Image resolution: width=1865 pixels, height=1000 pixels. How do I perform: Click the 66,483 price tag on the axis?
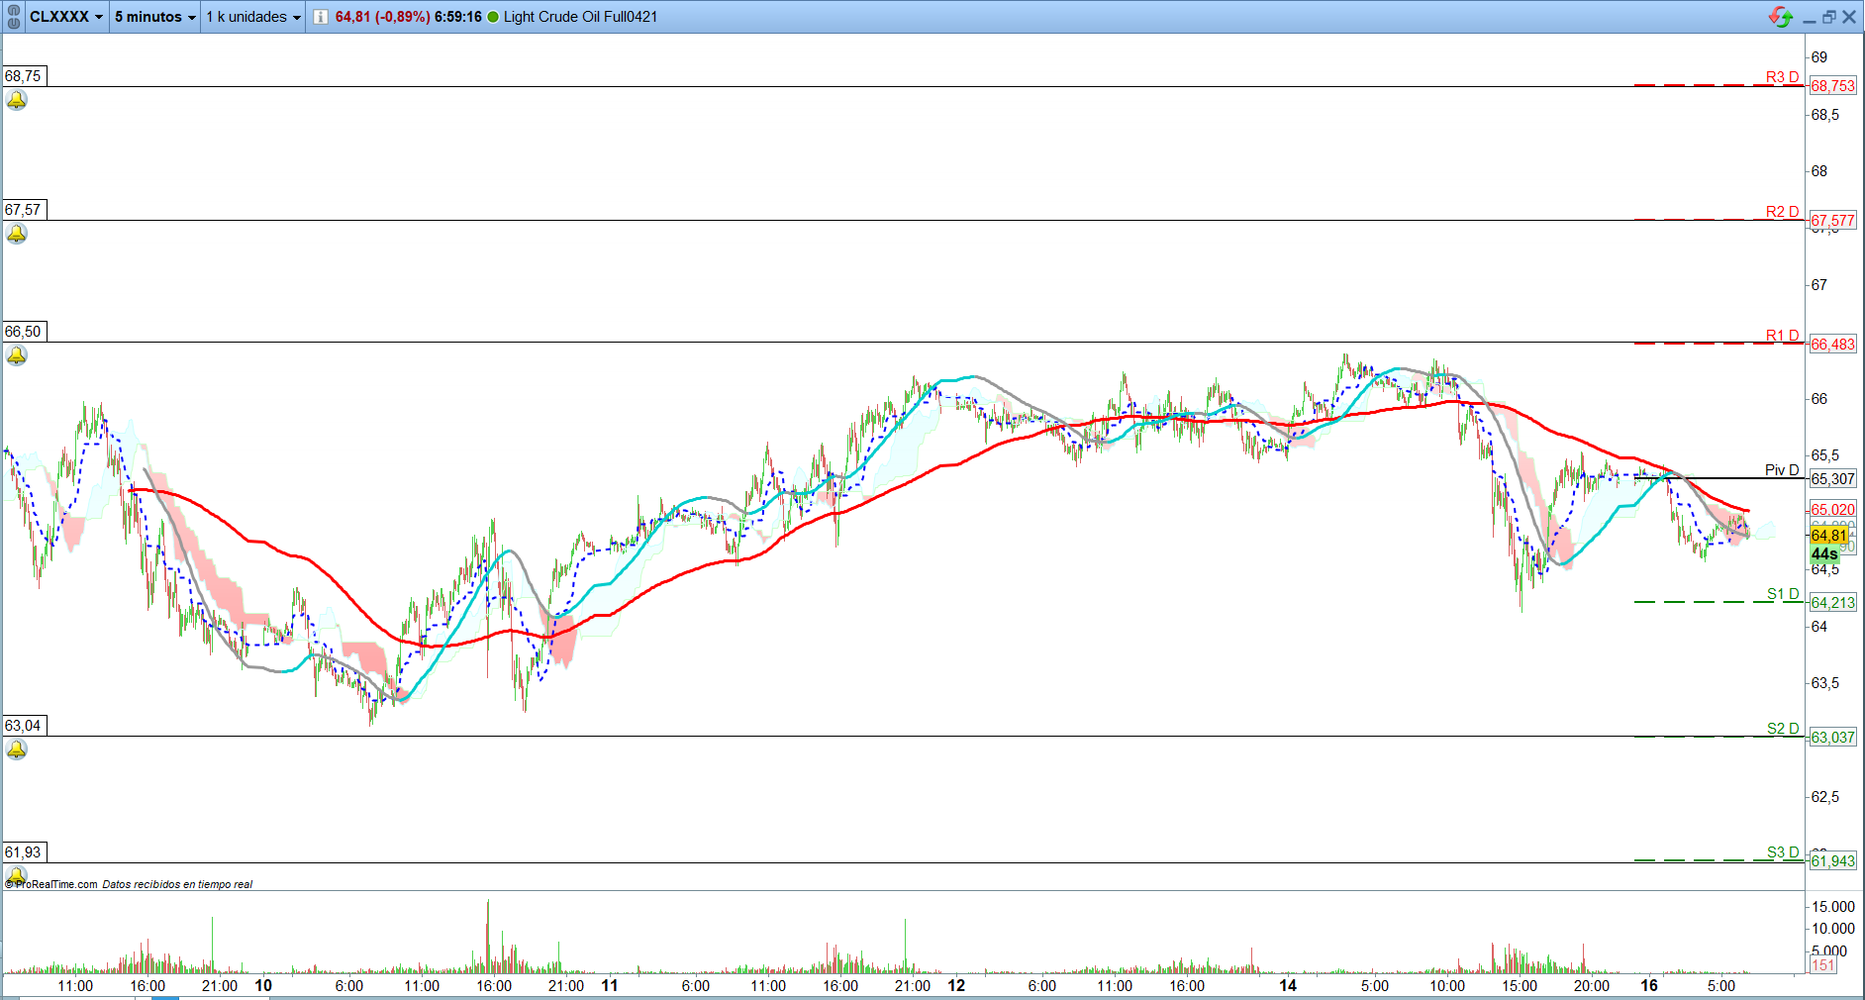coord(1833,344)
